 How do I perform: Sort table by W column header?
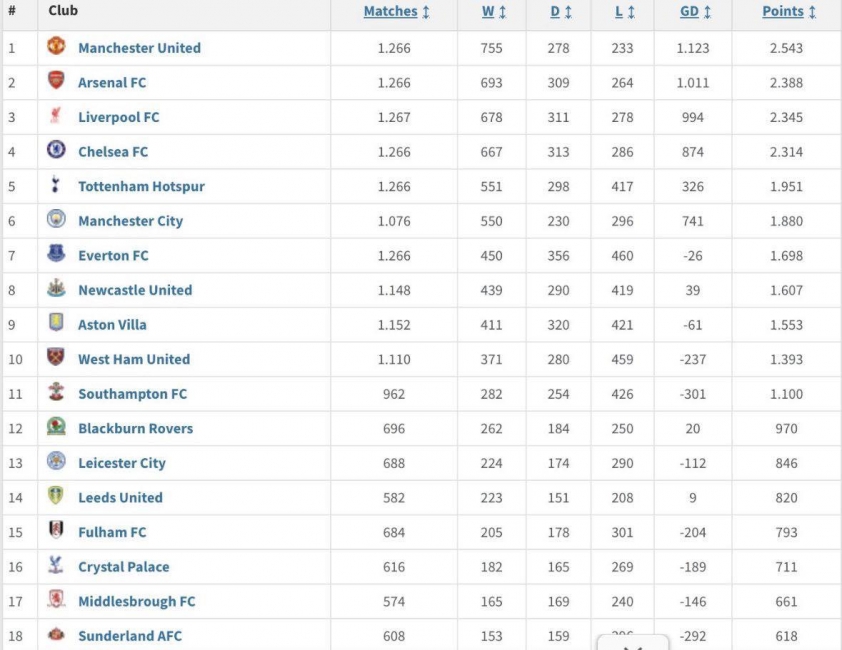click(493, 11)
